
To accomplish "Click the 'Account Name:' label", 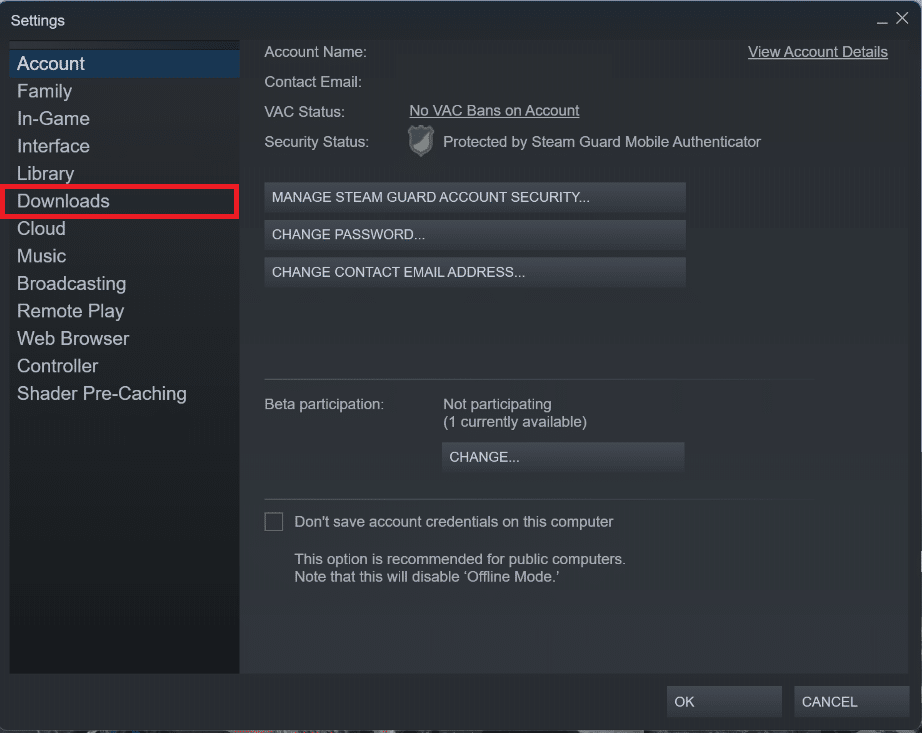I will [315, 52].
